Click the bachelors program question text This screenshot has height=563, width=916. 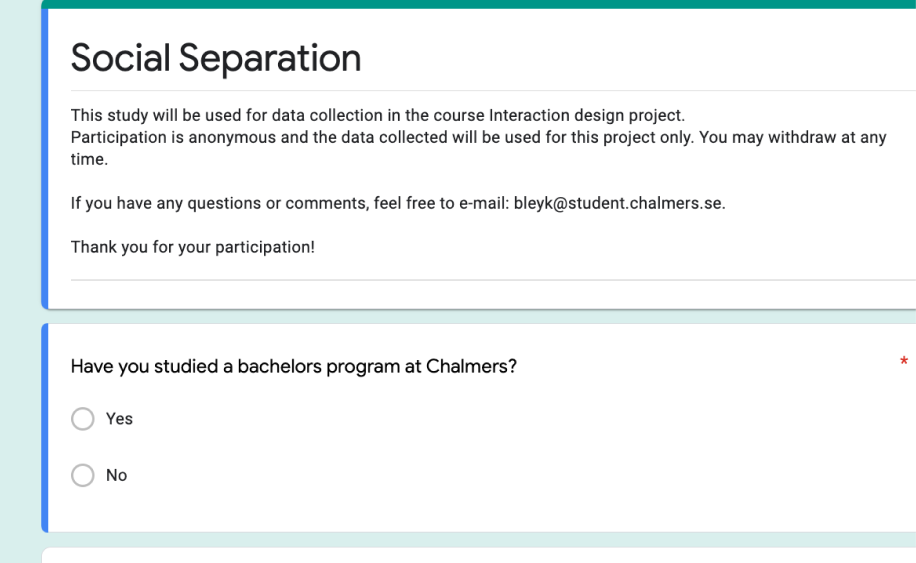[294, 367]
